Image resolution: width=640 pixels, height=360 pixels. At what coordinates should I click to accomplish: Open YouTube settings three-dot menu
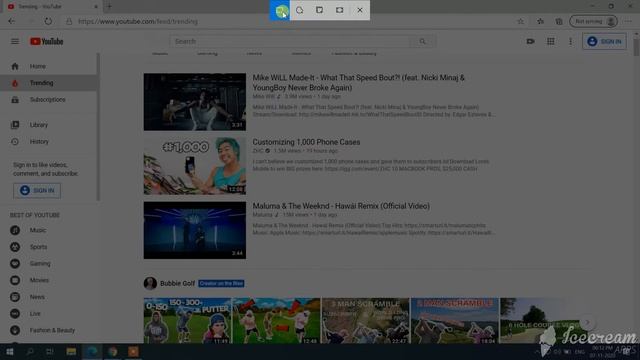pyautogui.click(x=571, y=41)
